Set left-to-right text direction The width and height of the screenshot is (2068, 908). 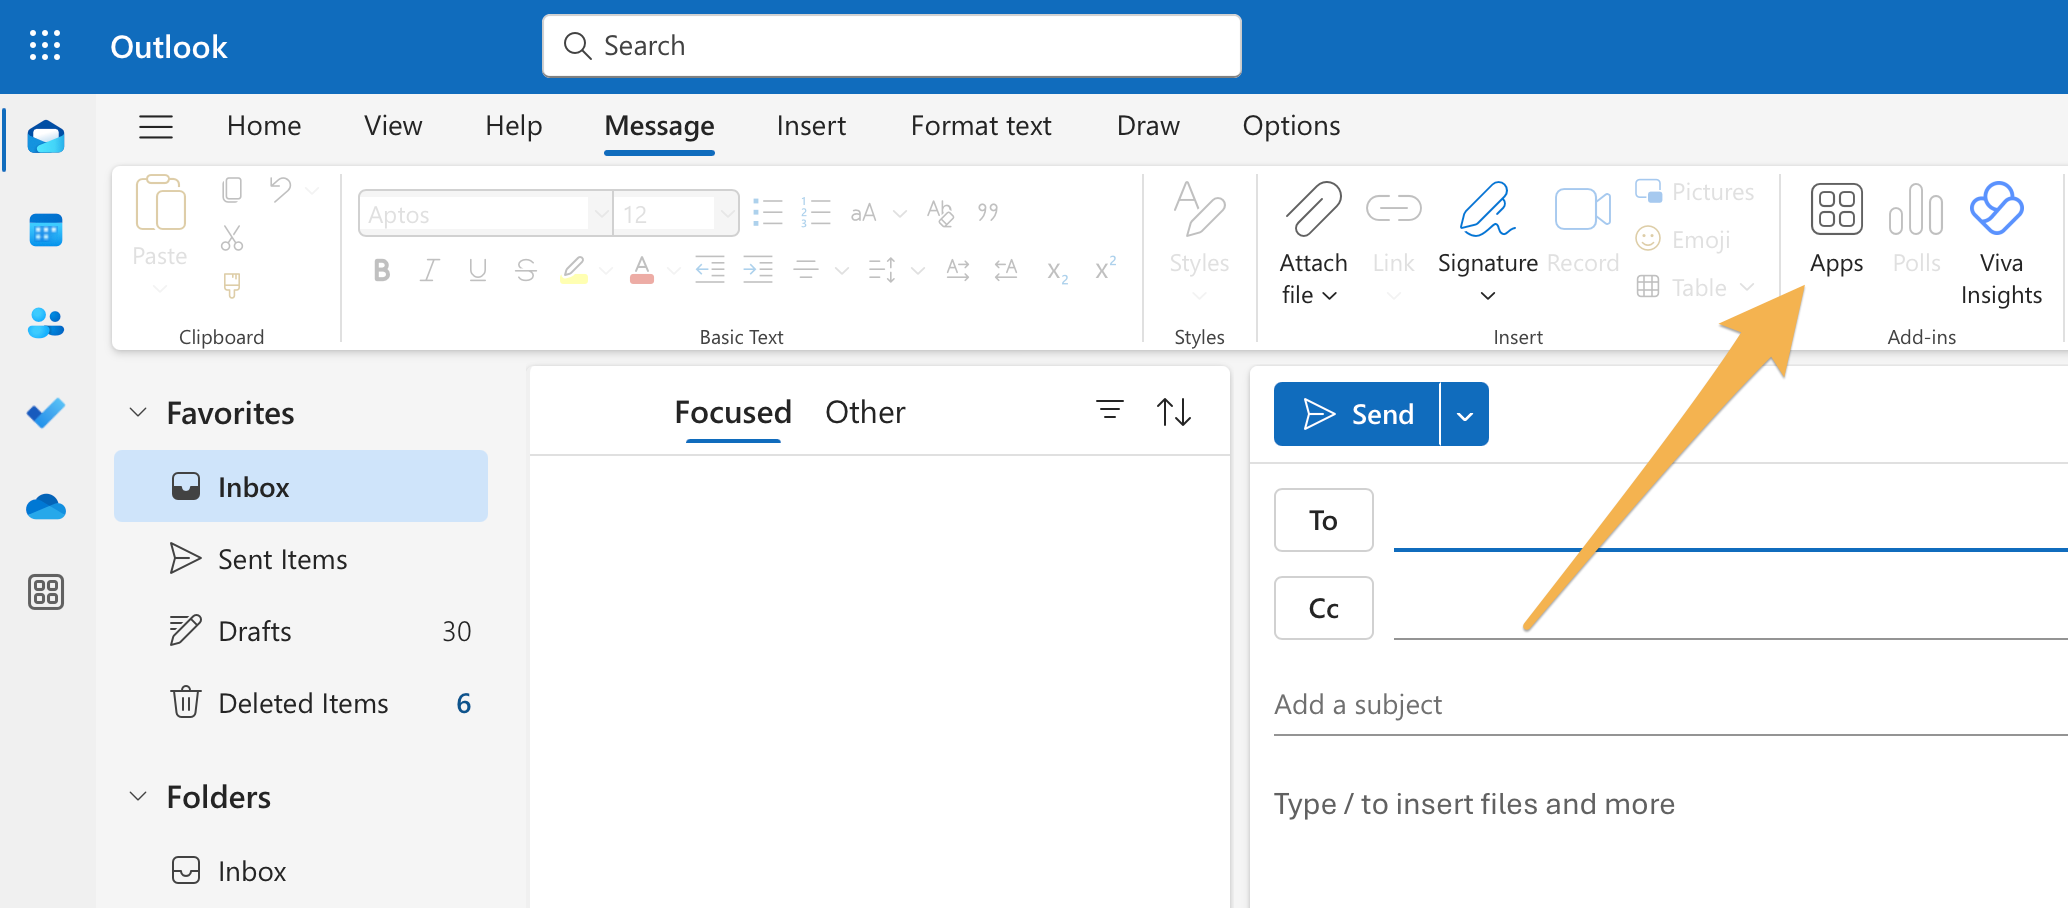coord(958,269)
